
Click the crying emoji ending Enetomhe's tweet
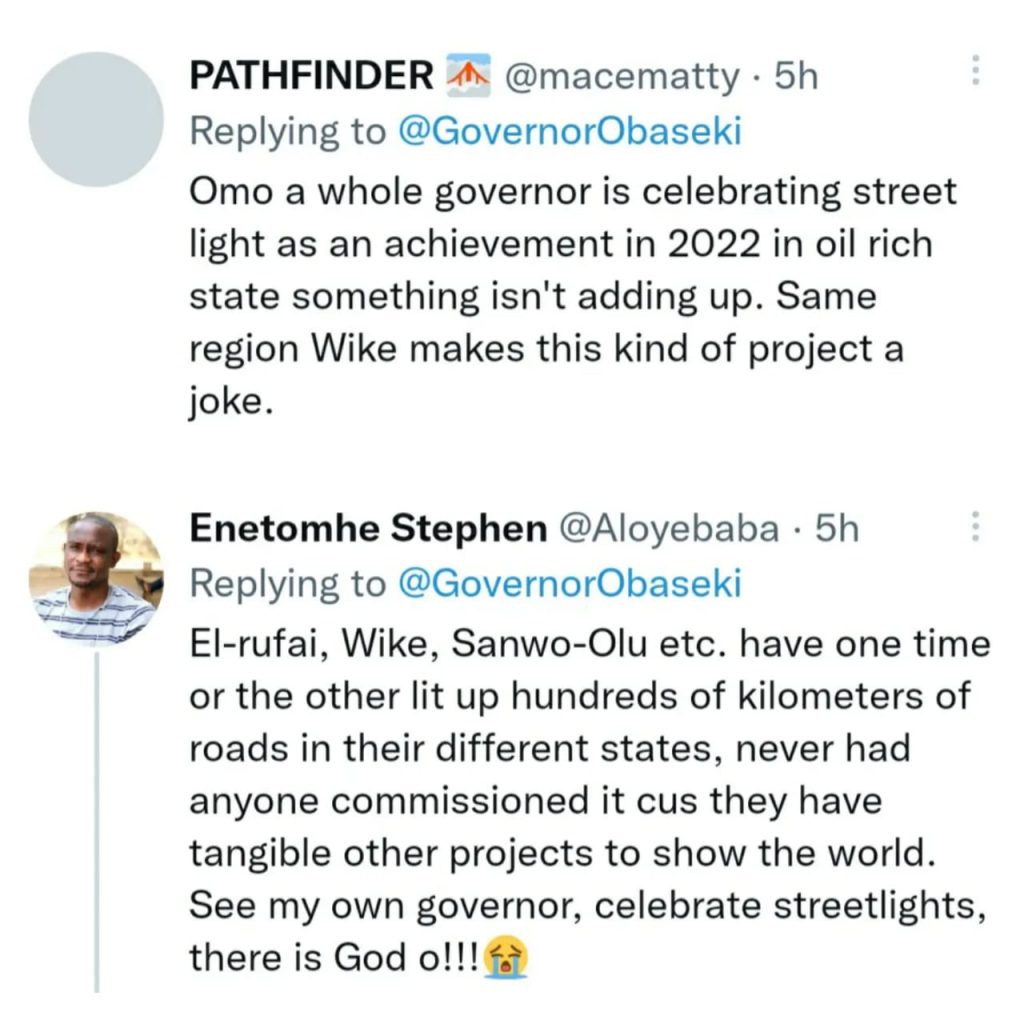[505, 959]
